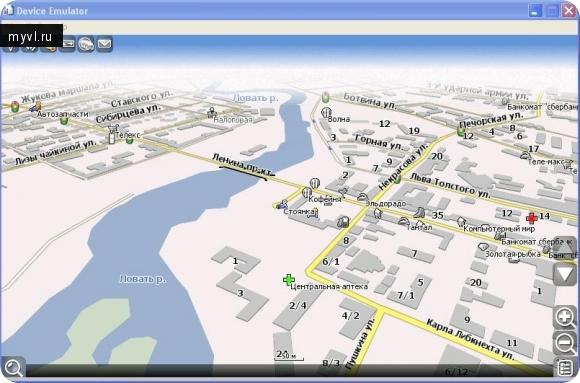The height and width of the screenshot is (383, 580).
Task: Click the traffic light on Ботвина ул.
Action: pos(326,97)
